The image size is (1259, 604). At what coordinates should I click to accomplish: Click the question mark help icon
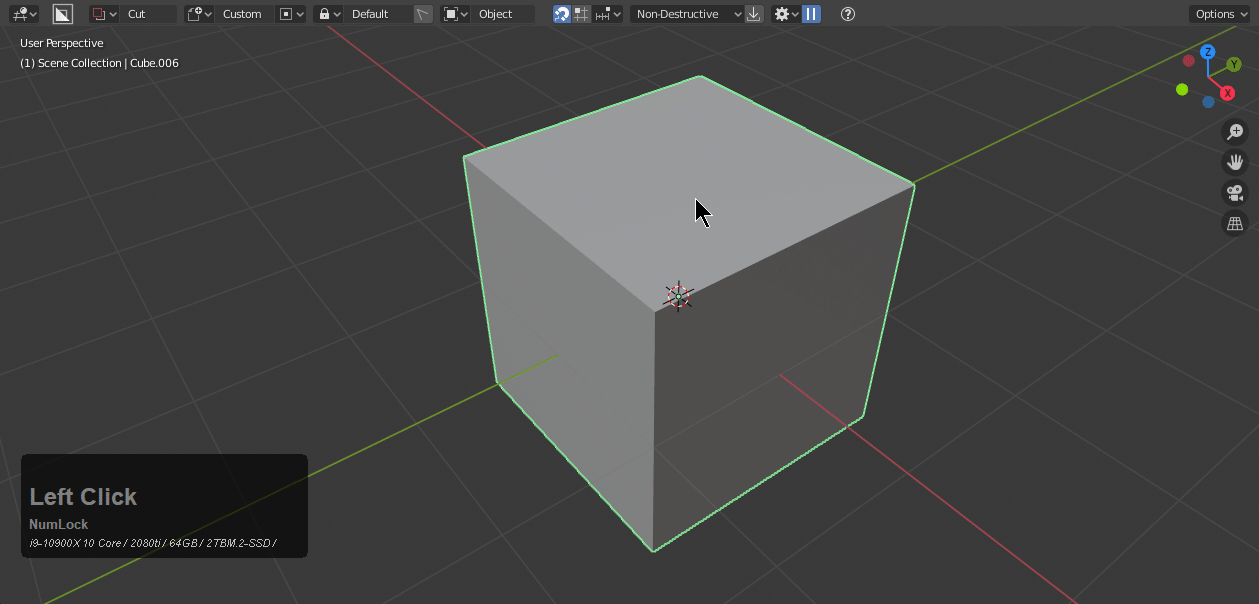(848, 14)
